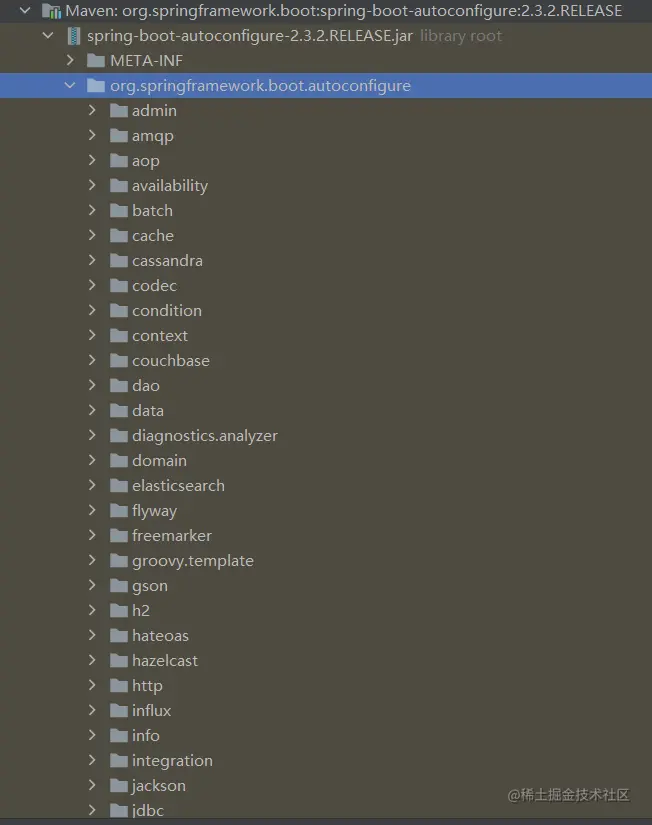Click the cassandra folder icon
The width and height of the screenshot is (652, 825).
tap(119, 260)
